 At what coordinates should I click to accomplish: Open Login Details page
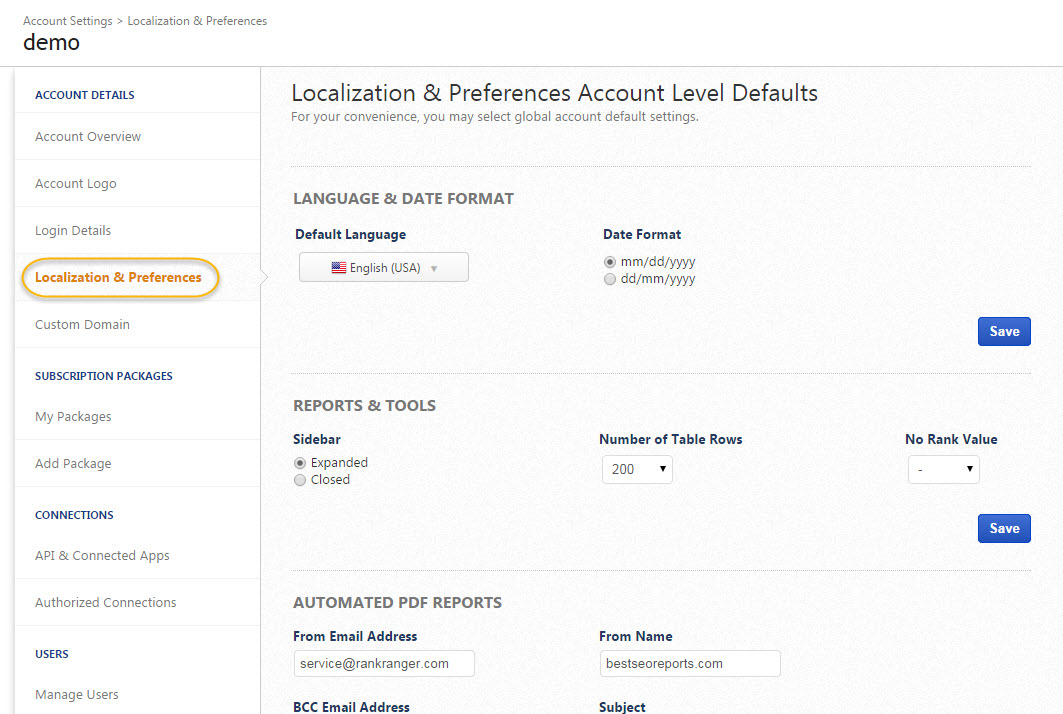click(73, 231)
